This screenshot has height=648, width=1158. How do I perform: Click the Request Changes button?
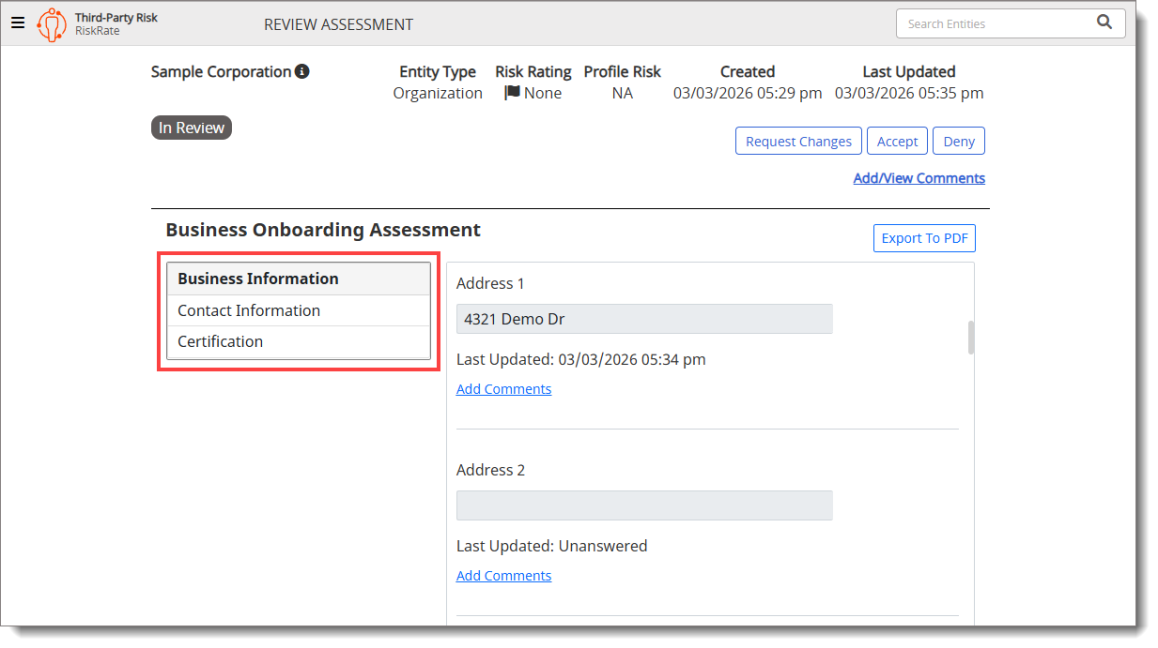click(x=798, y=141)
